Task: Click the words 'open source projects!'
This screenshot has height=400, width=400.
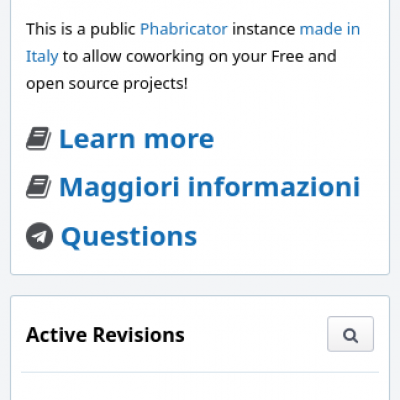Action: pos(107,84)
